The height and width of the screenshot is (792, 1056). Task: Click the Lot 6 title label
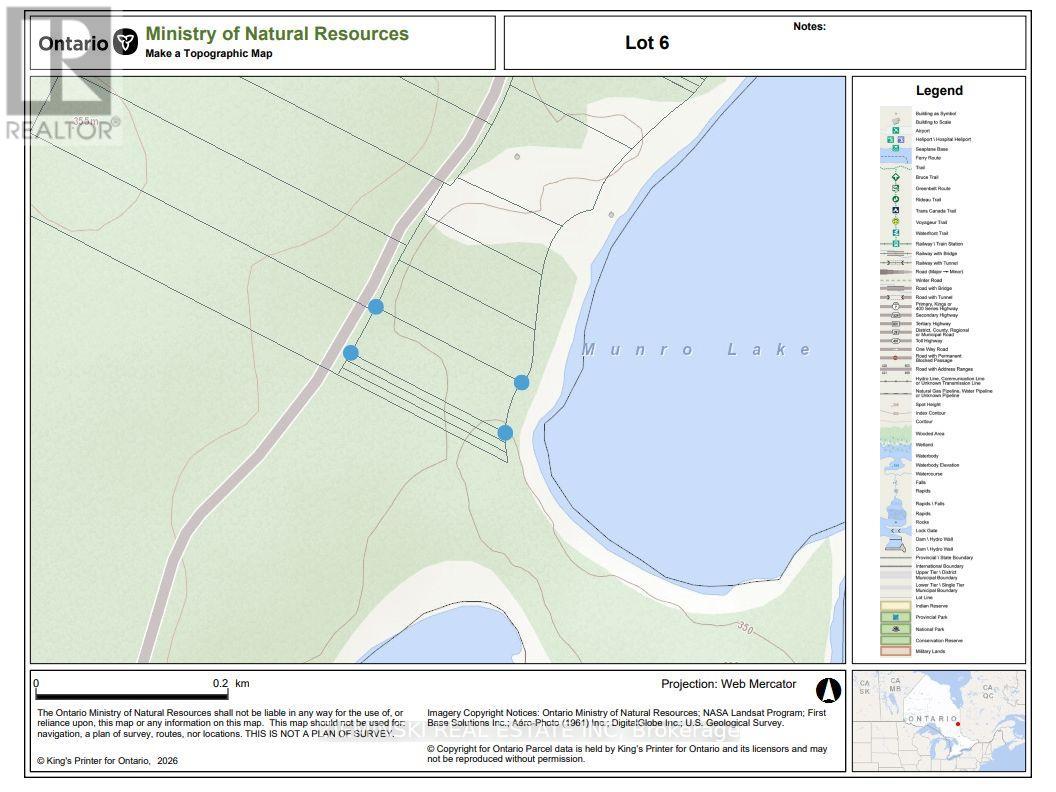(x=646, y=43)
